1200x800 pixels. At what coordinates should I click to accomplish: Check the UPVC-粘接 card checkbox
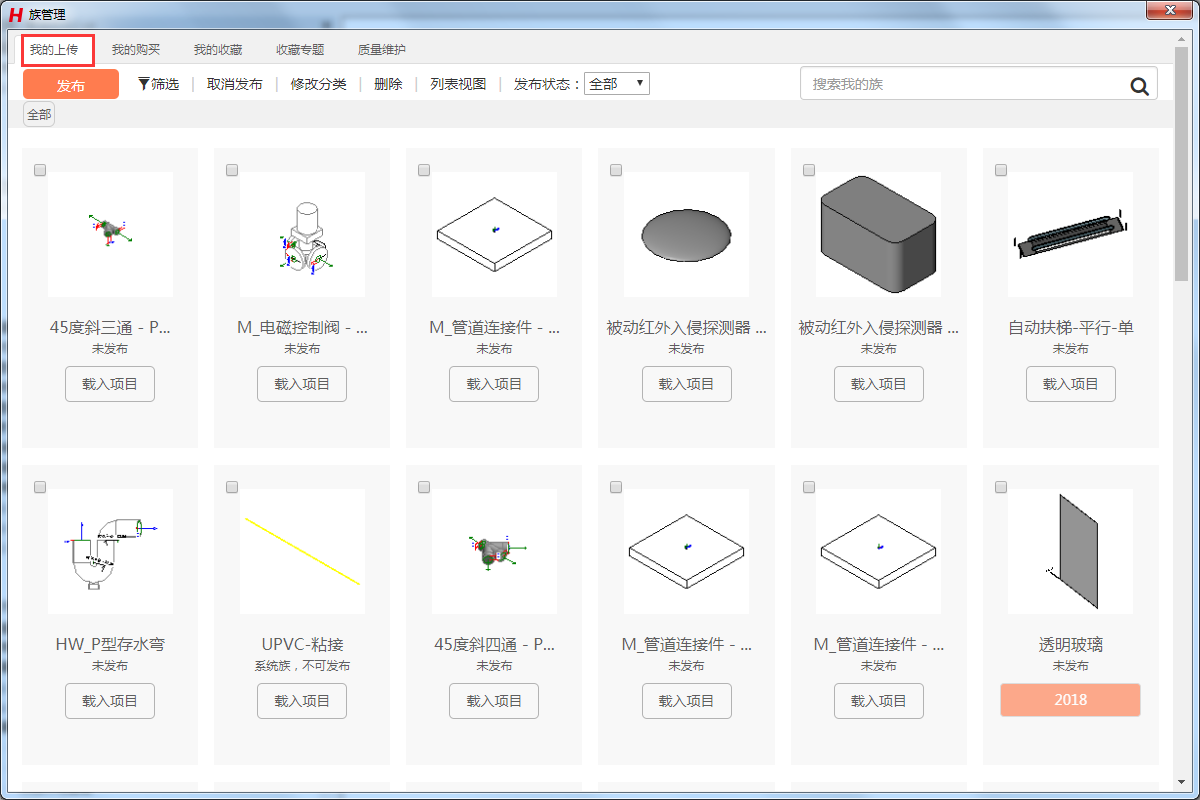tap(232, 487)
